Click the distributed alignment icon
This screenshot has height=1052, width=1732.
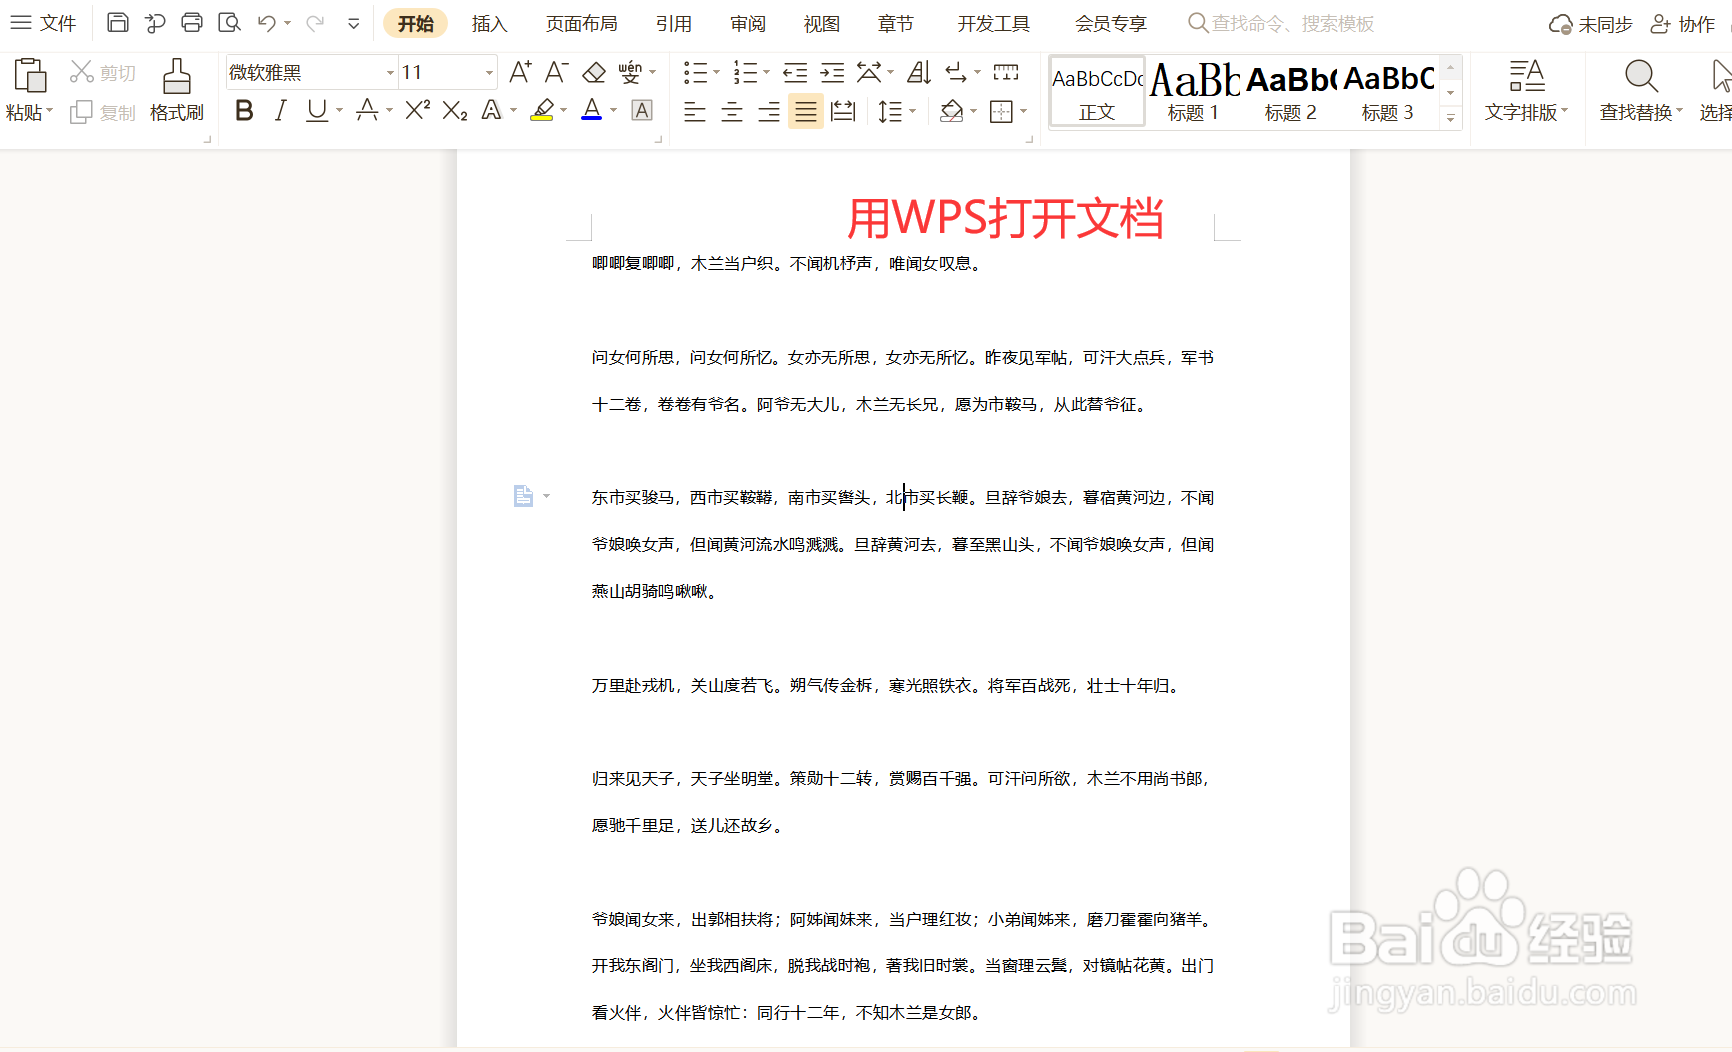pyautogui.click(x=843, y=111)
